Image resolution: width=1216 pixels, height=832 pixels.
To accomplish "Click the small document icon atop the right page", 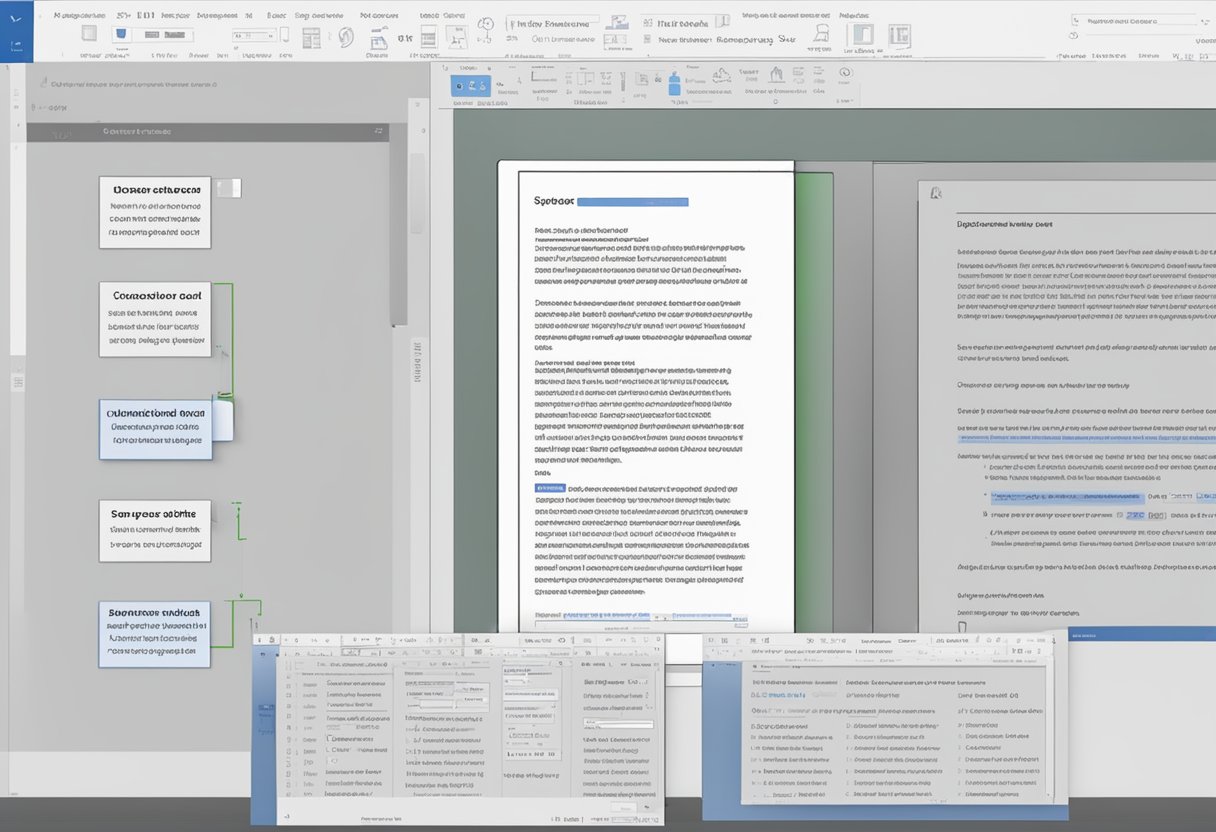I will [936, 195].
